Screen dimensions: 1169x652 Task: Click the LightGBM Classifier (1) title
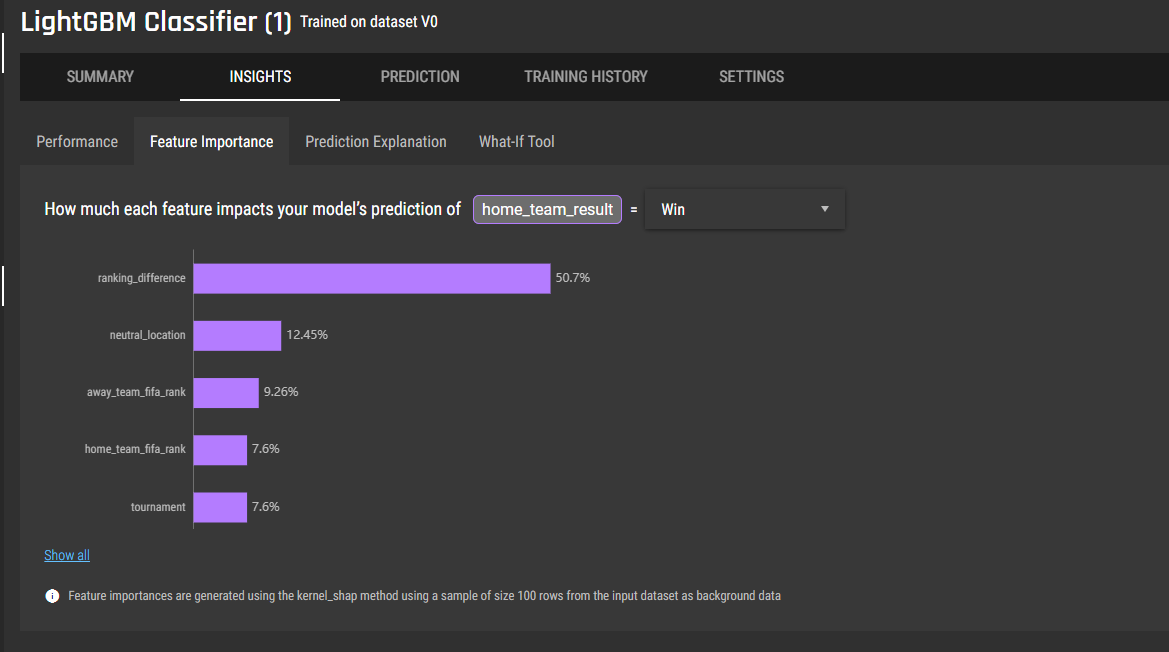coord(156,22)
